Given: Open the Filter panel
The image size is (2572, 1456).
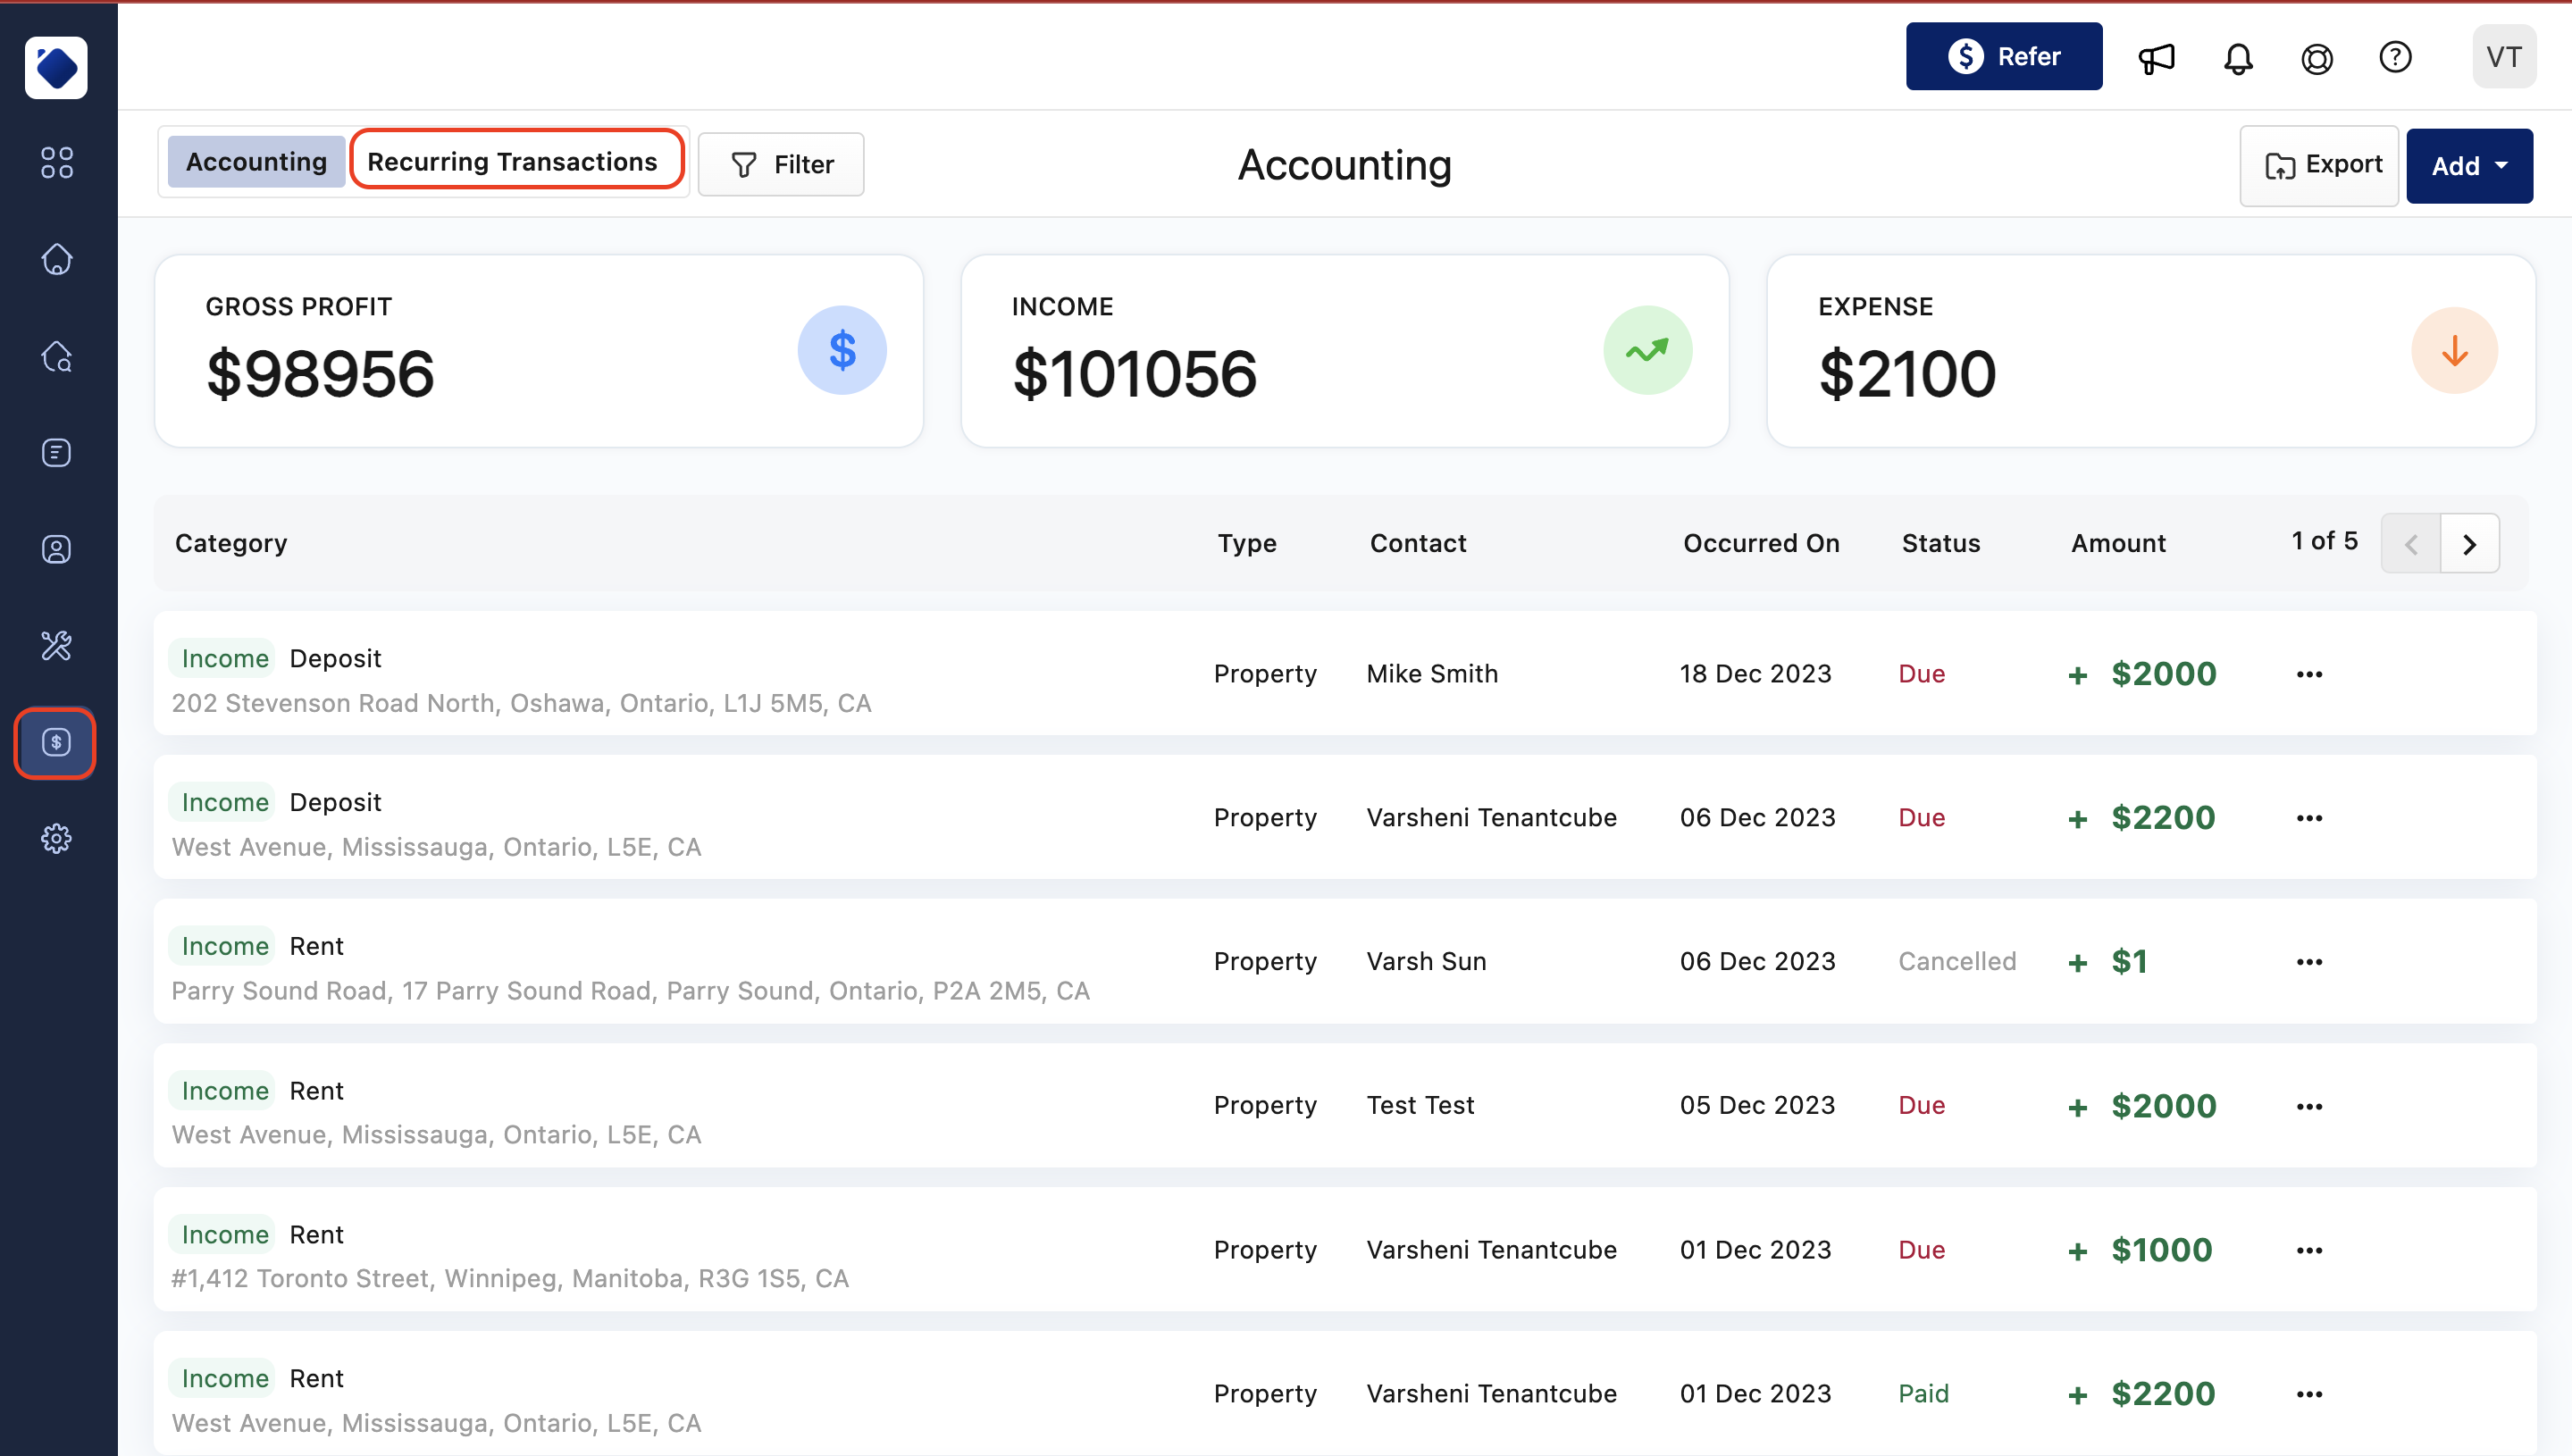Looking at the screenshot, I should pos(781,165).
